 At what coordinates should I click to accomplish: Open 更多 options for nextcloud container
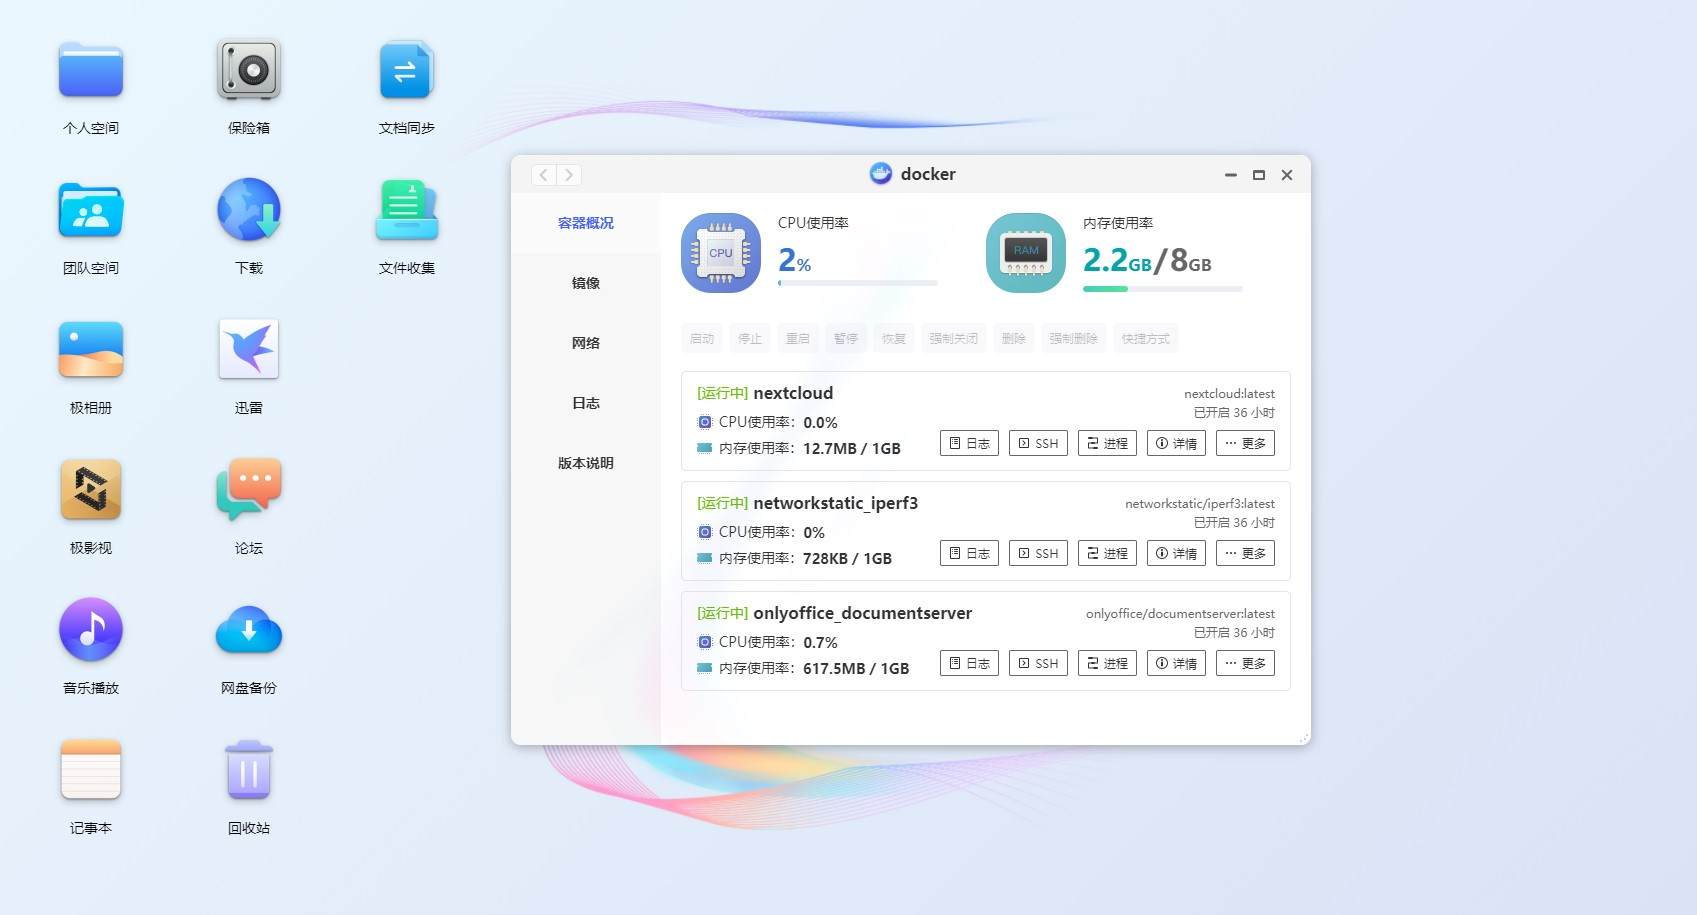(x=1244, y=443)
